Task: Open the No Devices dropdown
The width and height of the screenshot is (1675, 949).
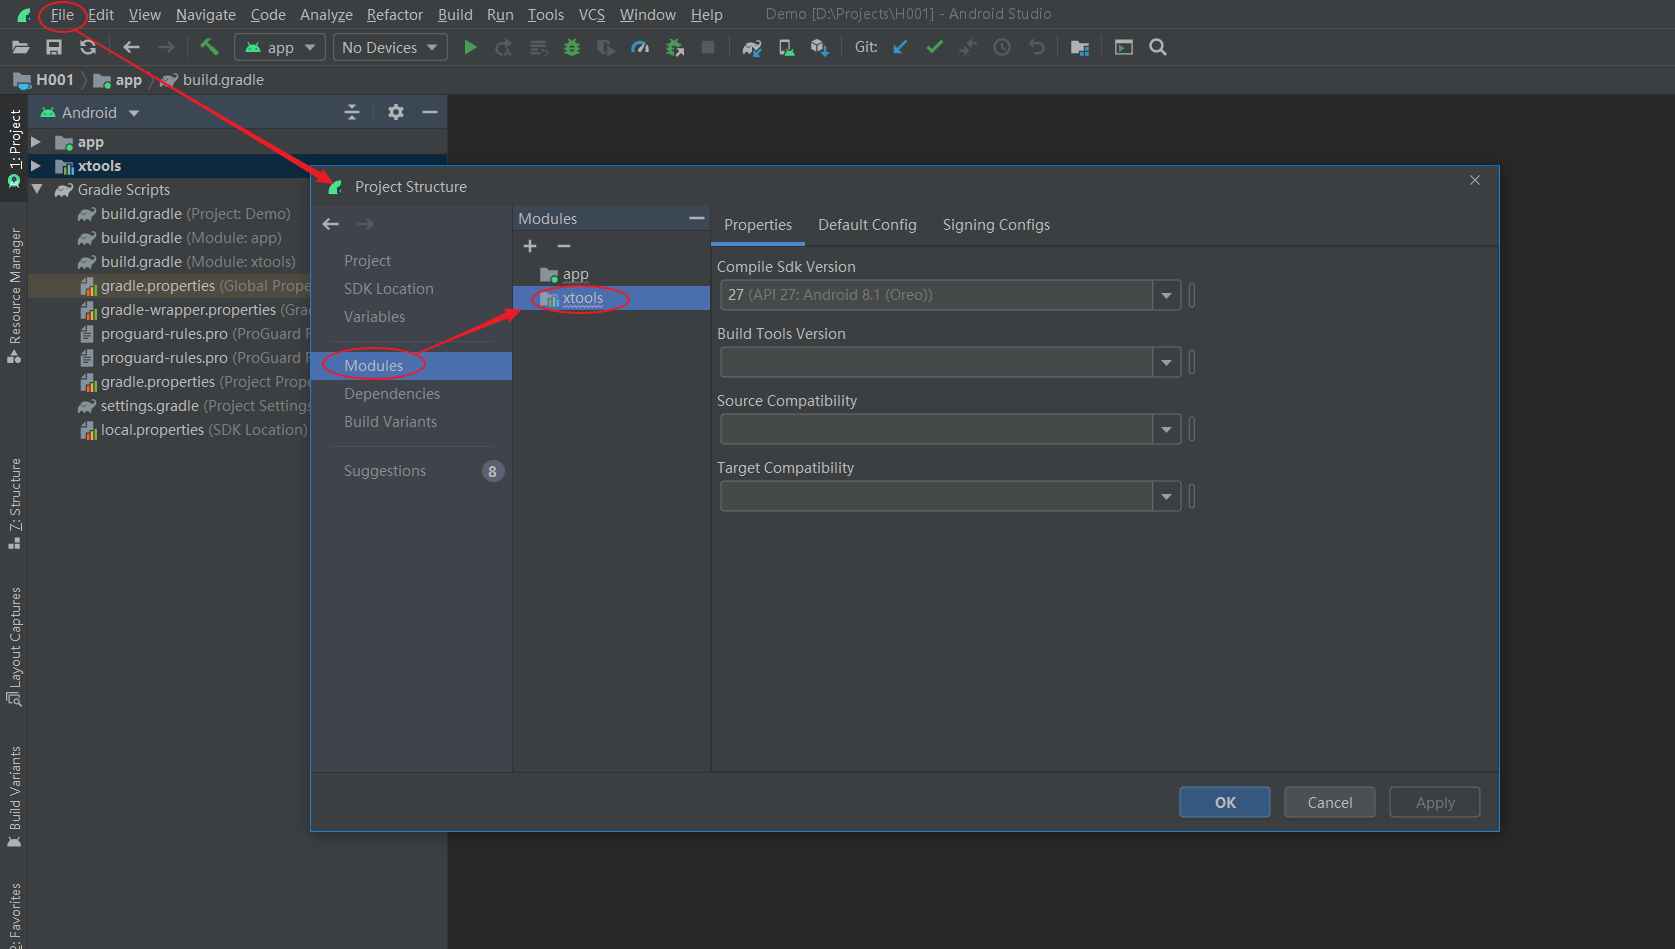Action: pos(390,47)
